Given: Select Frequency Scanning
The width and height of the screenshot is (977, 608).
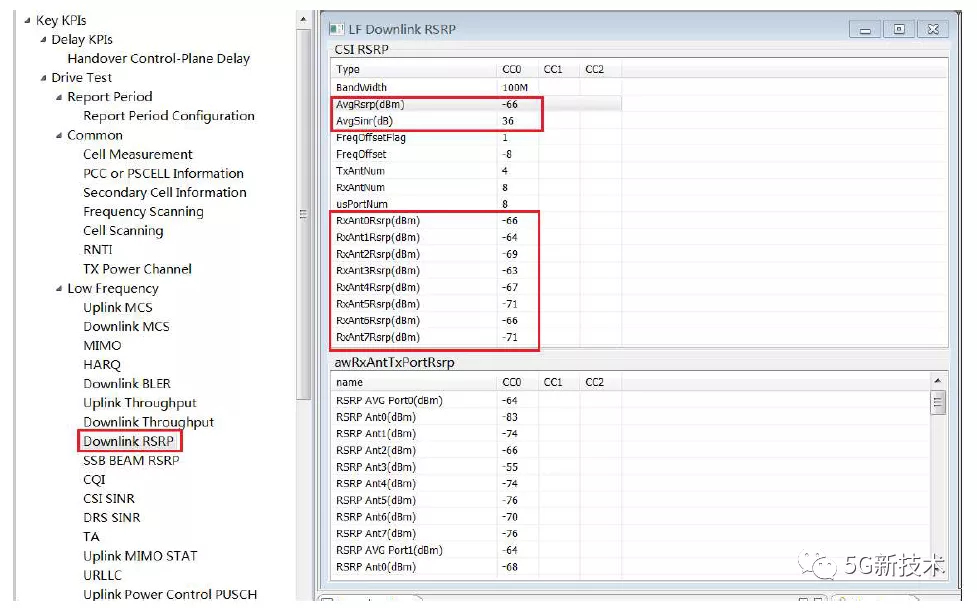Looking at the screenshot, I should [x=143, y=212].
